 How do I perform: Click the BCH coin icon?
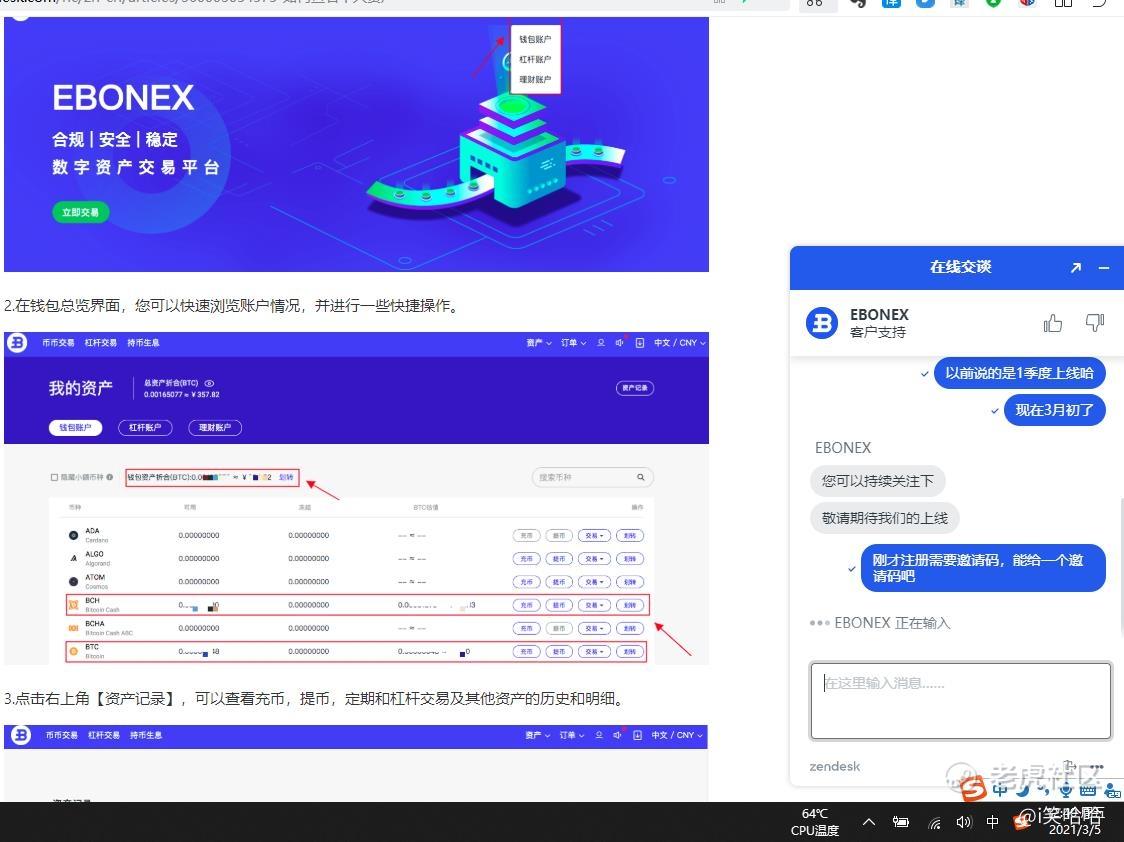[73, 605]
